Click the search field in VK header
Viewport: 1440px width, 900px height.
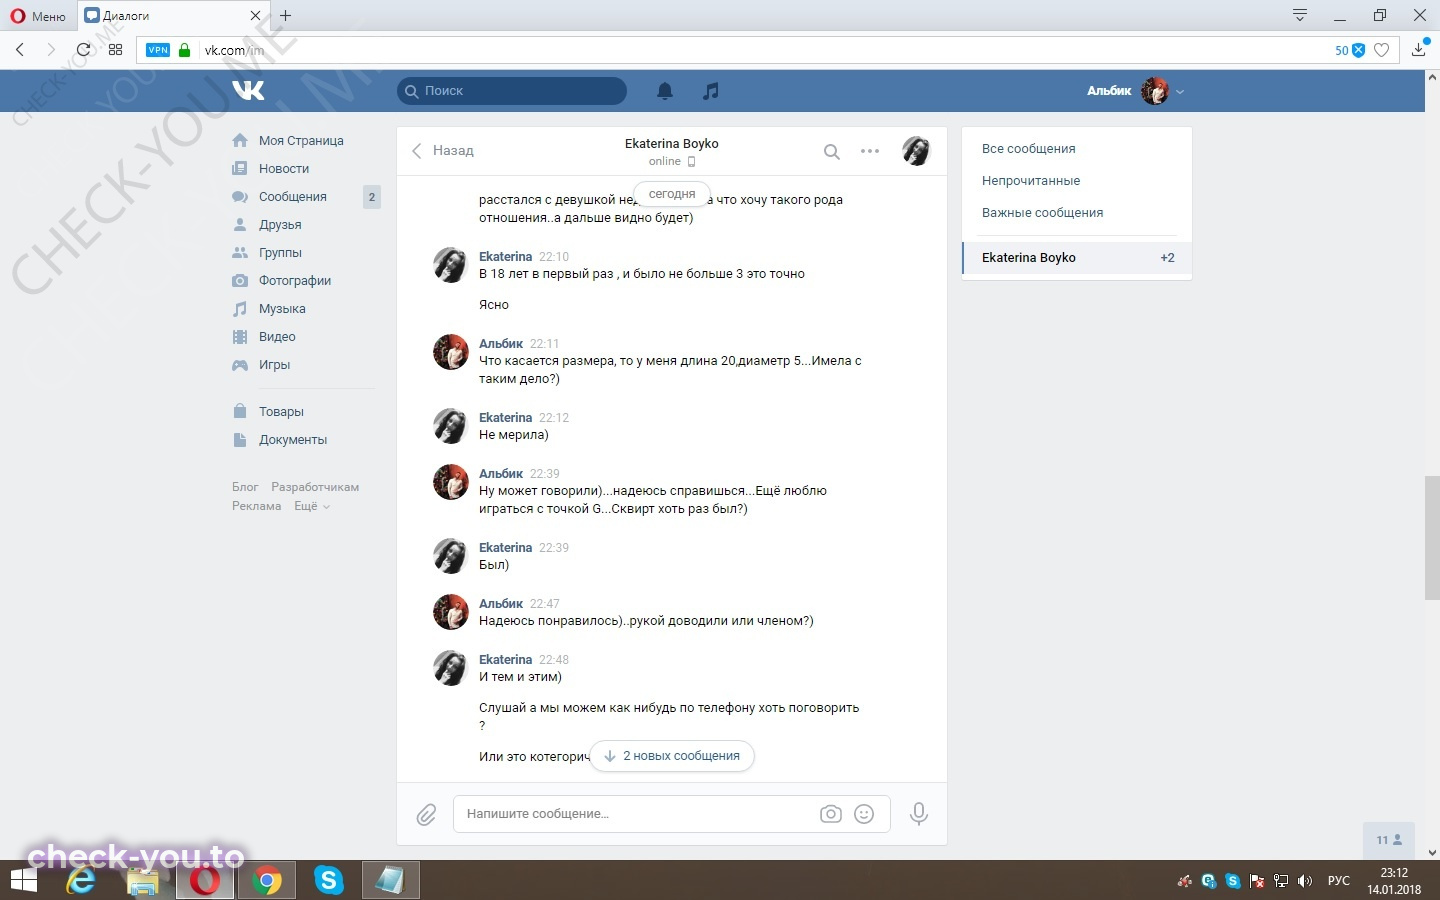[x=512, y=91]
